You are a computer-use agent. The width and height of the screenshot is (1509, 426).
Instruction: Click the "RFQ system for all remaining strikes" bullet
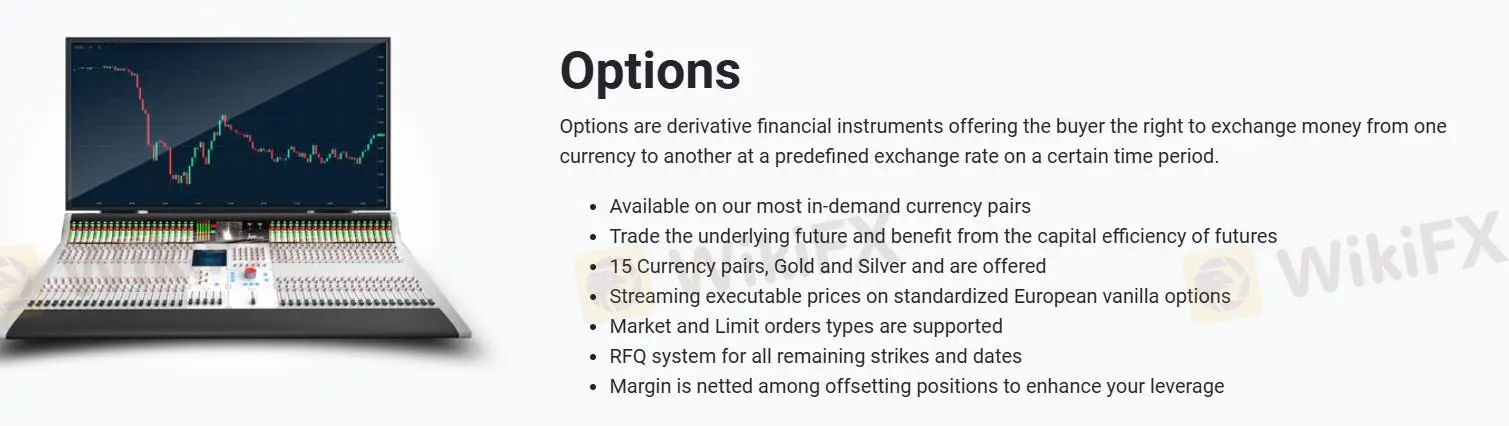(x=816, y=357)
